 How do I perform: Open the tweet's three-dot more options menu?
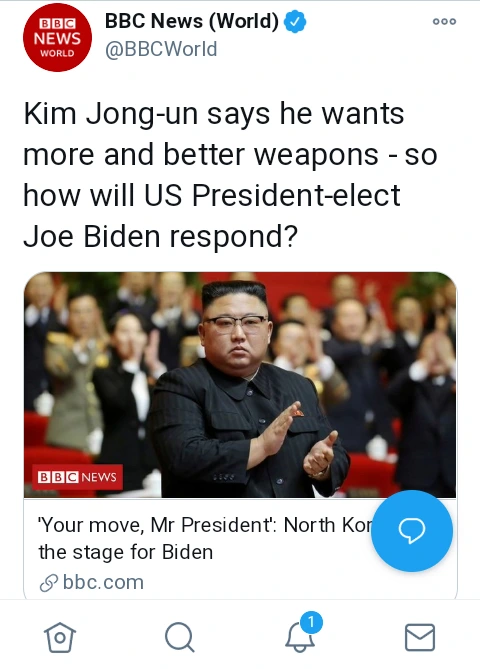(x=444, y=21)
